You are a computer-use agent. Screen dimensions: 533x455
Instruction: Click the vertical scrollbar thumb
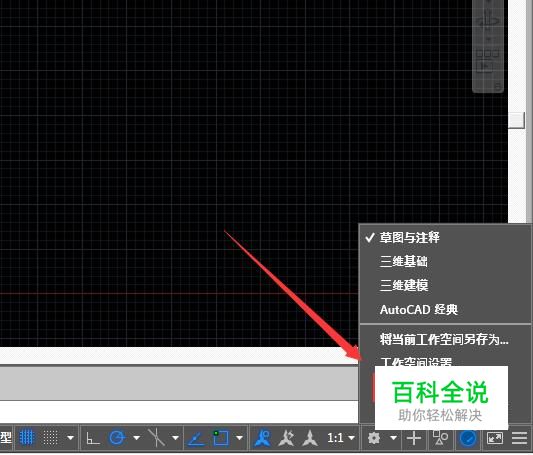pos(516,120)
